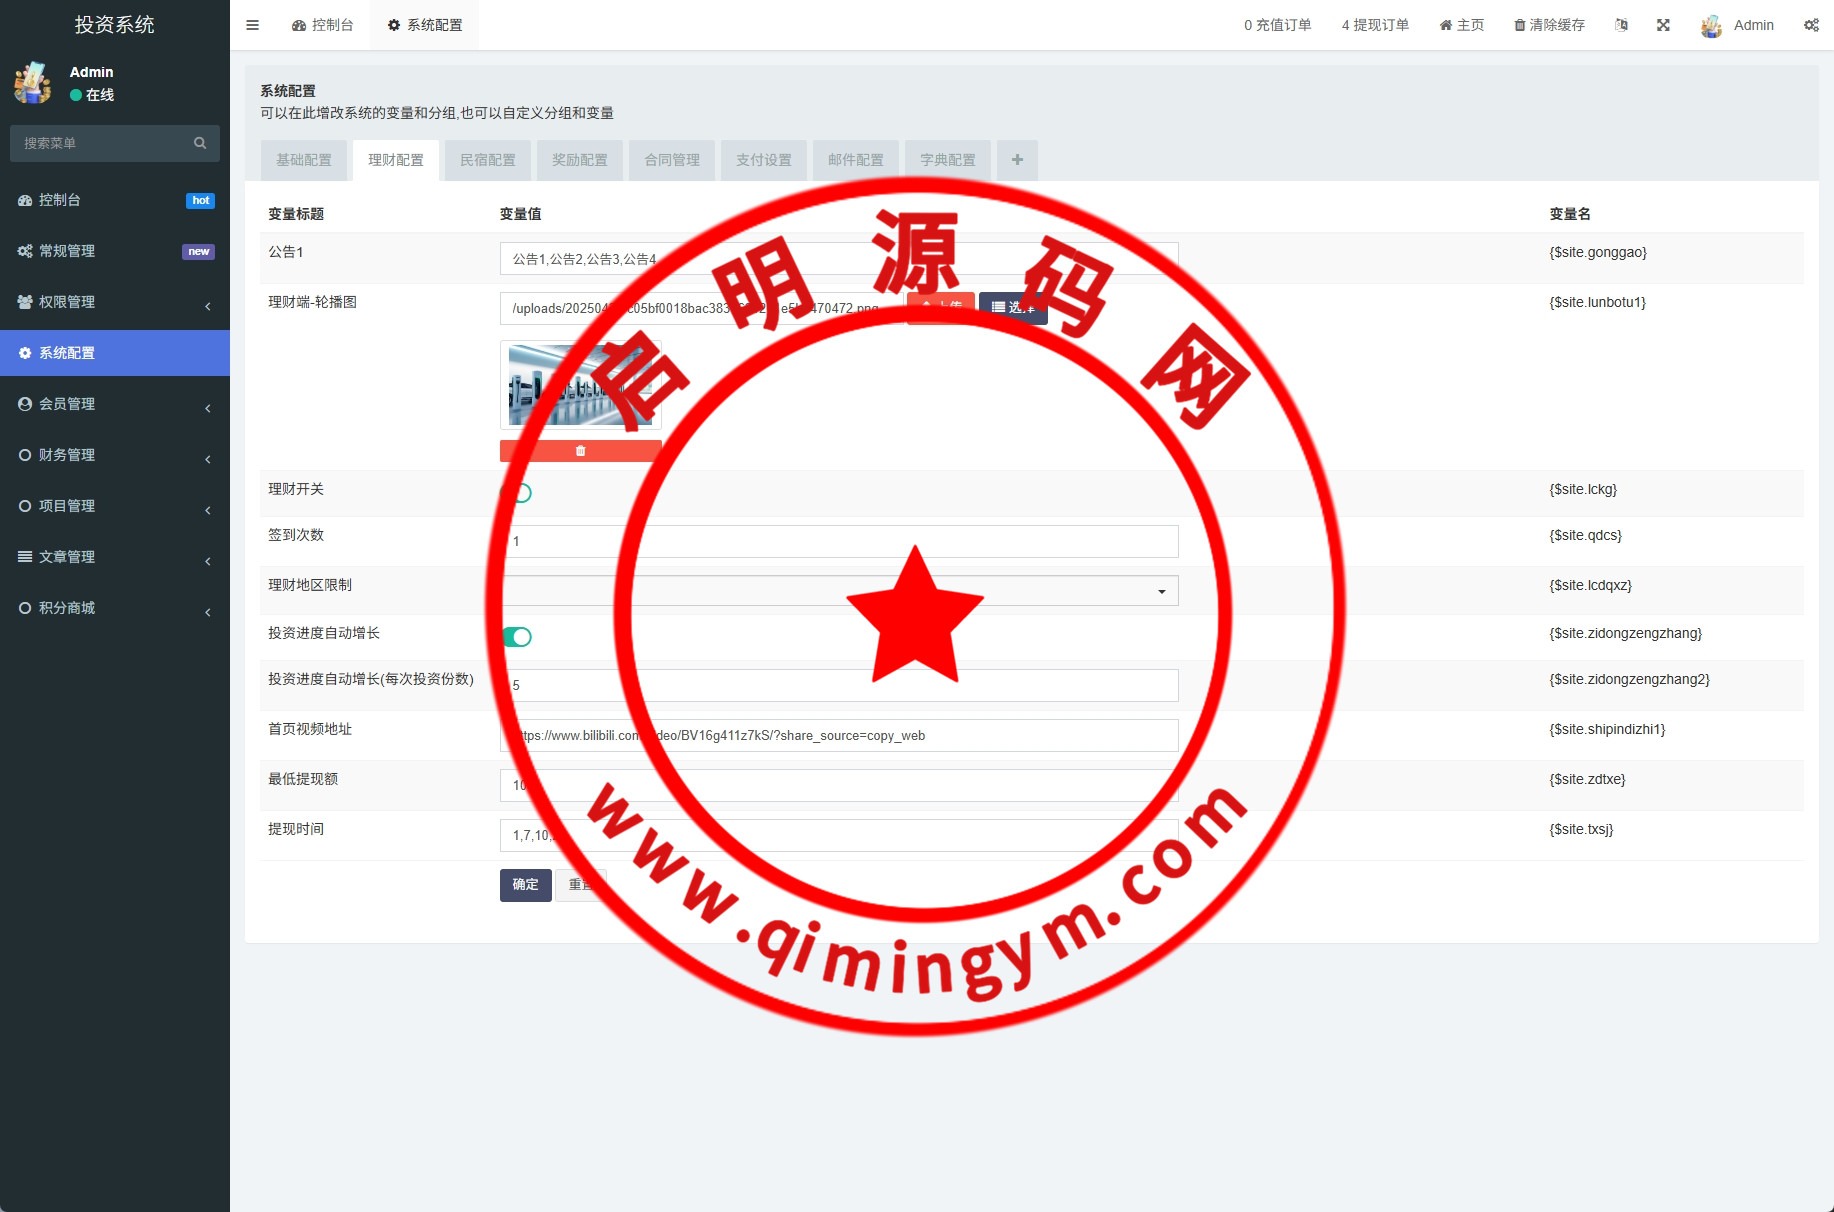Click the 清除缓存 trash icon
The height and width of the screenshot is (1212, 1834).
pyautogui.click(x=1520, y=25)
